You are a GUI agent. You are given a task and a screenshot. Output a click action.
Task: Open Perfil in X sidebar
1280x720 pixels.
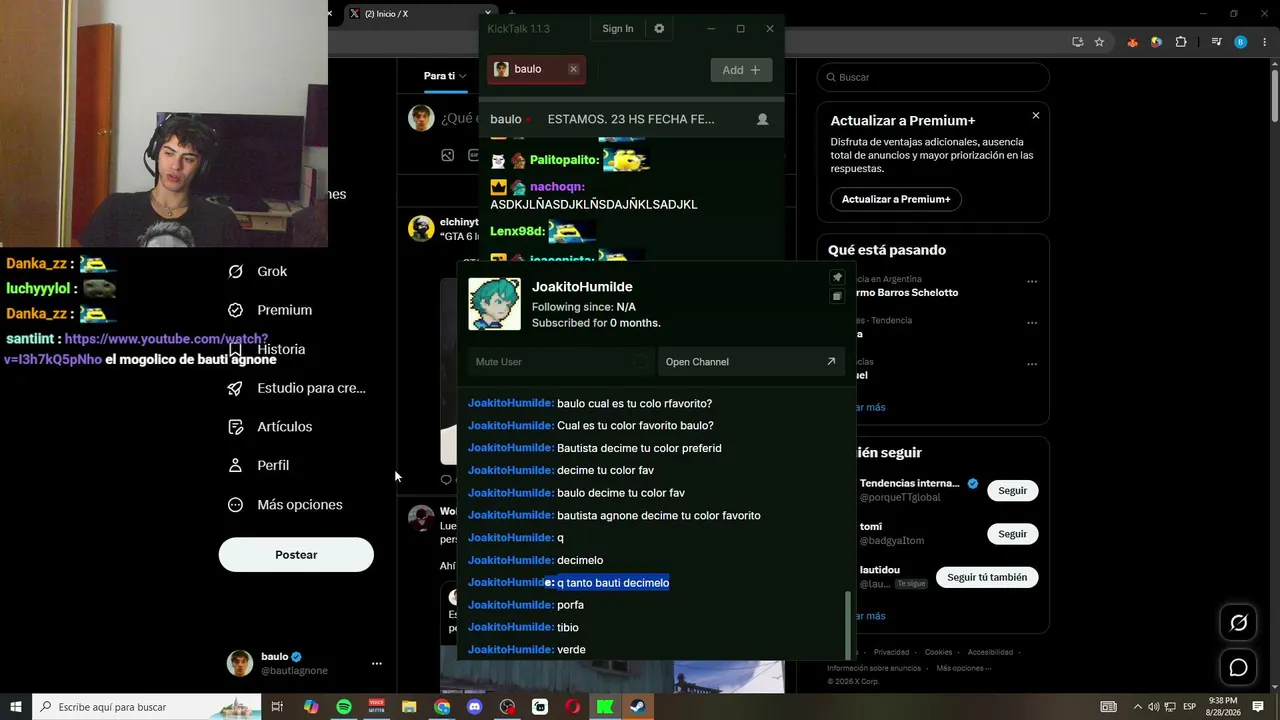(259, 466)
